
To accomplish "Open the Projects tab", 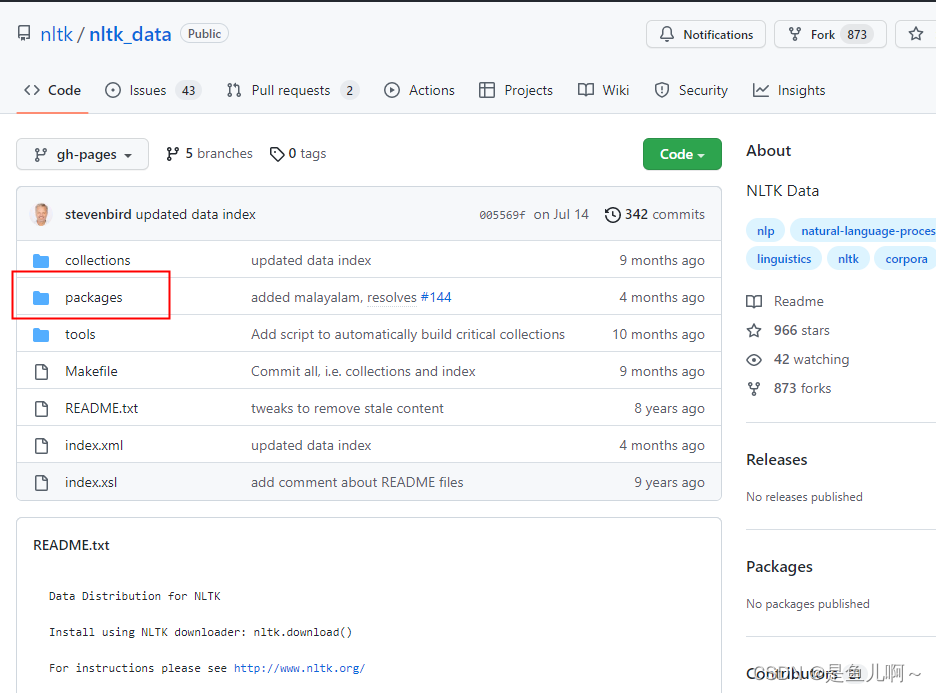I will tap(516, 90).
